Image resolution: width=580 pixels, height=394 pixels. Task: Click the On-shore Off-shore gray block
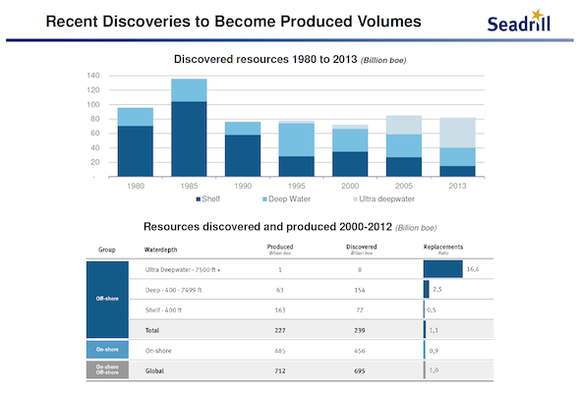(x=107, y=370)
